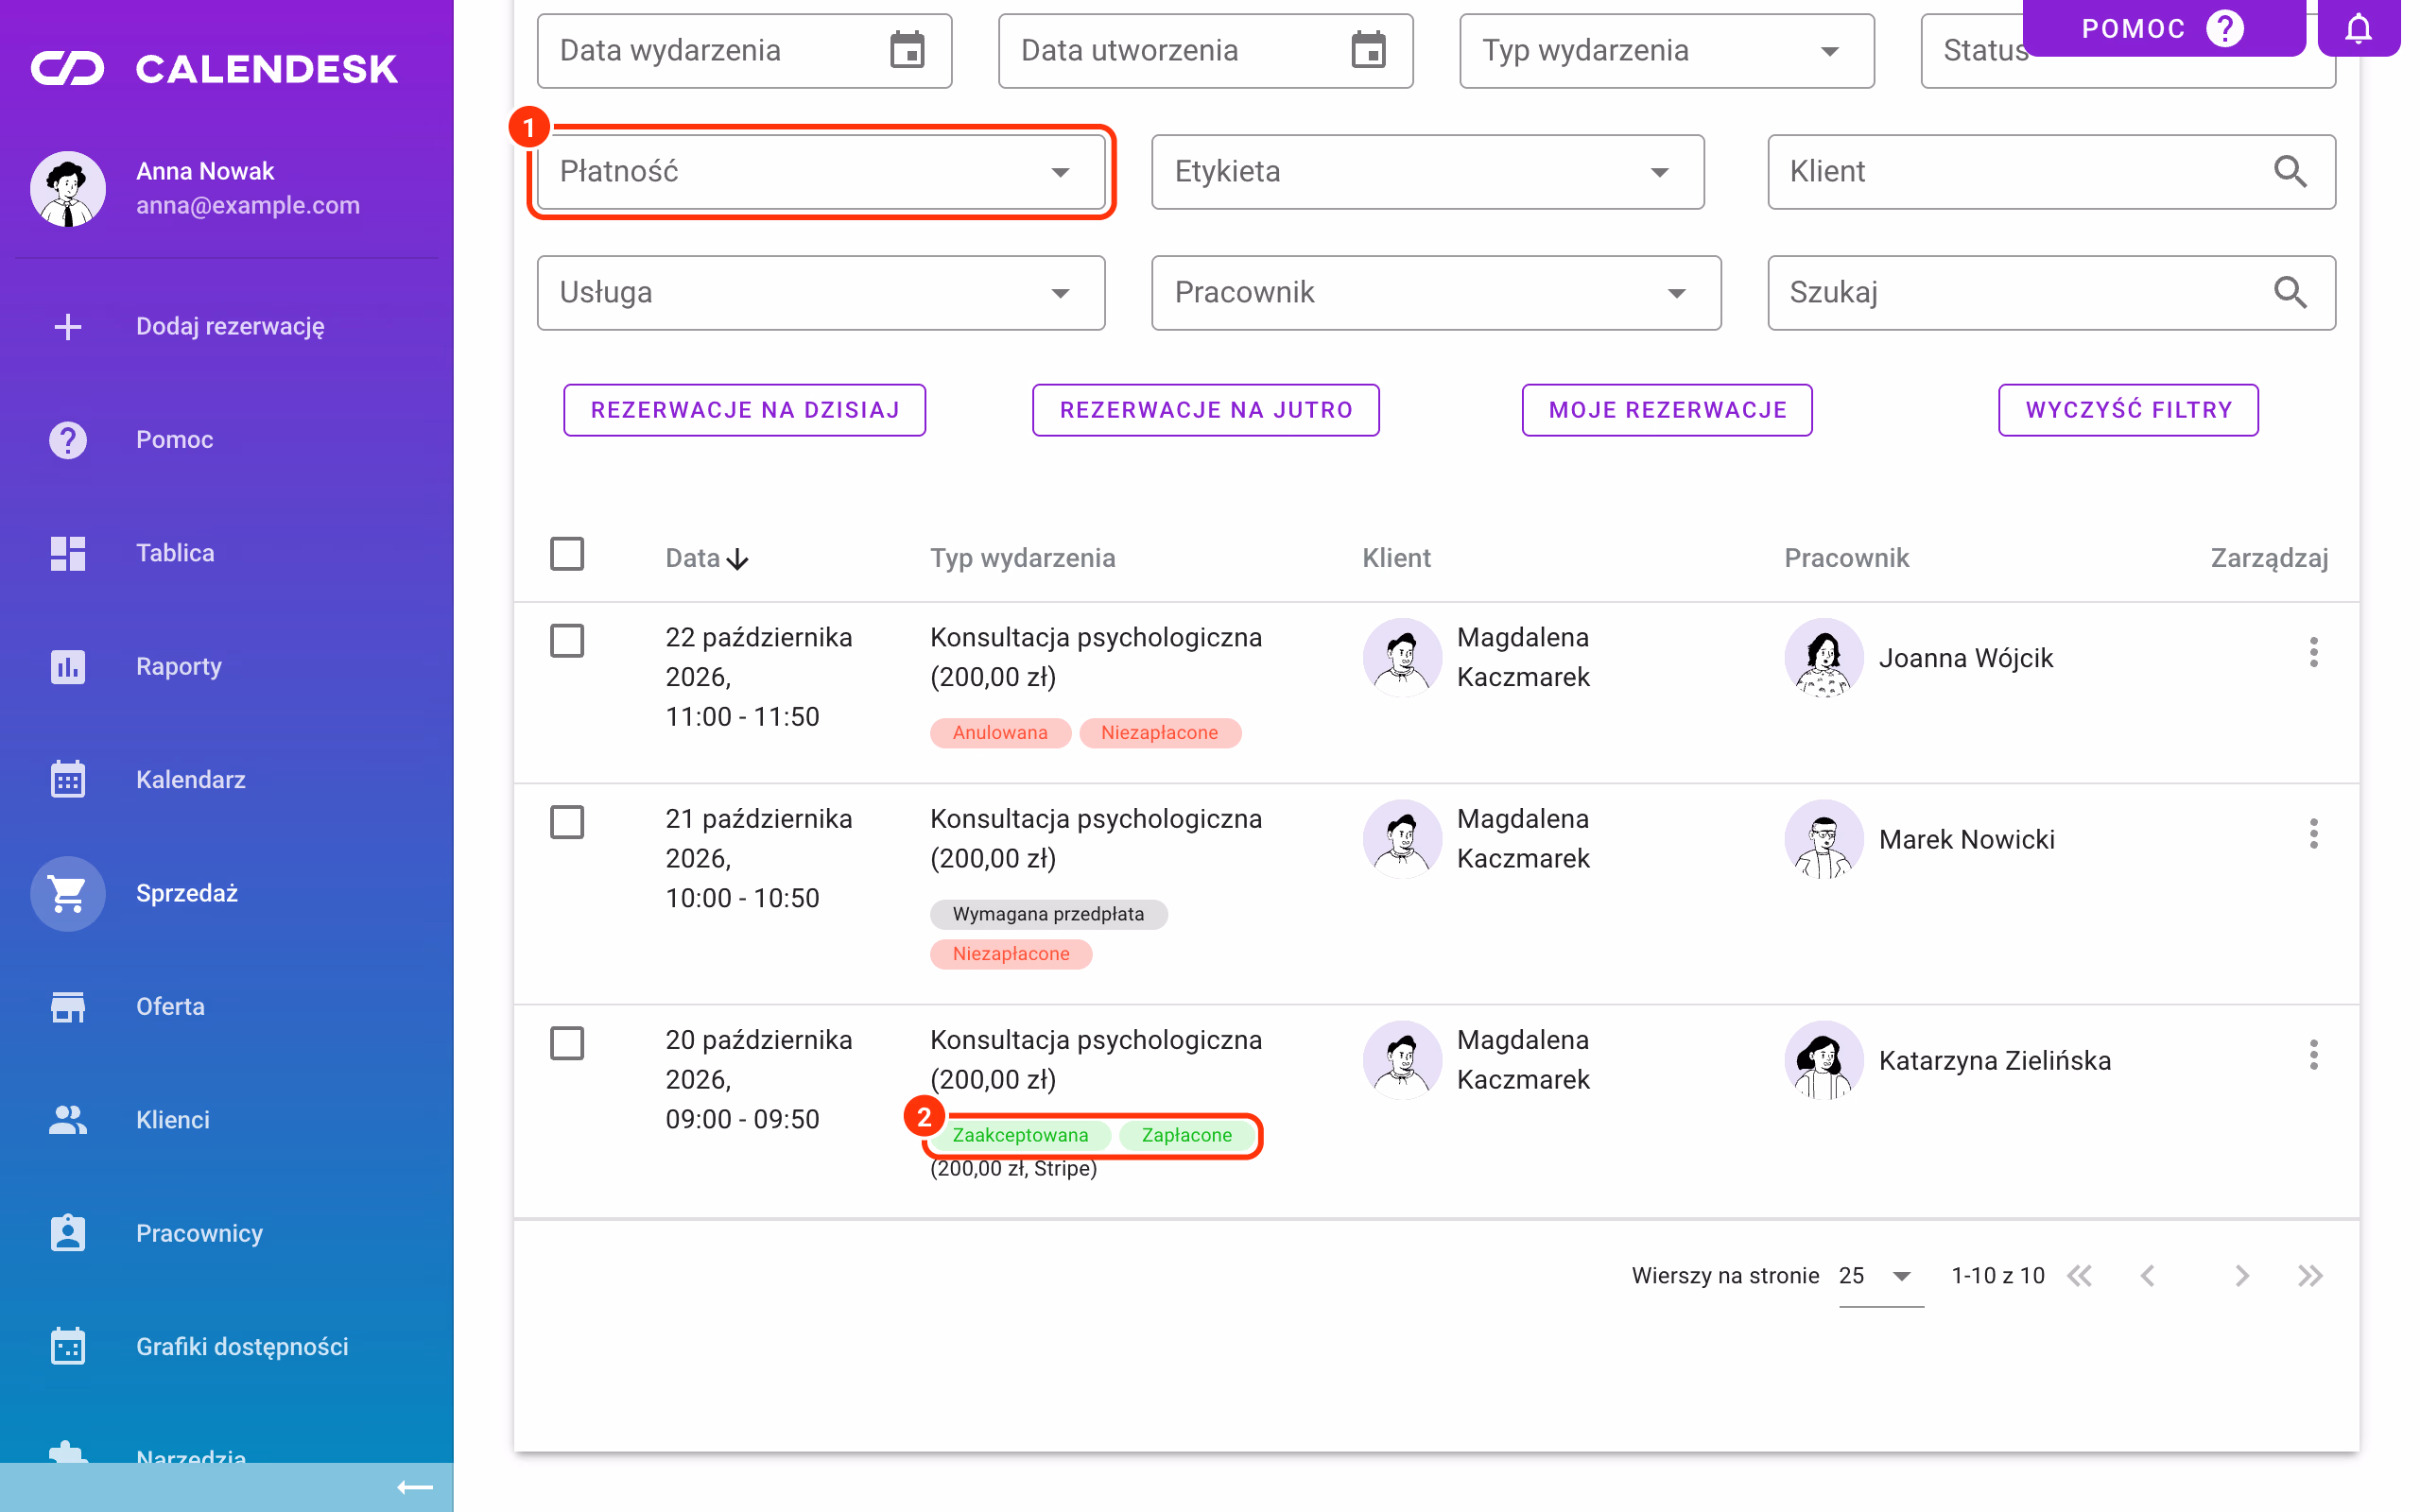Change rows per page dropdown showing 25

(1880, 1276)
